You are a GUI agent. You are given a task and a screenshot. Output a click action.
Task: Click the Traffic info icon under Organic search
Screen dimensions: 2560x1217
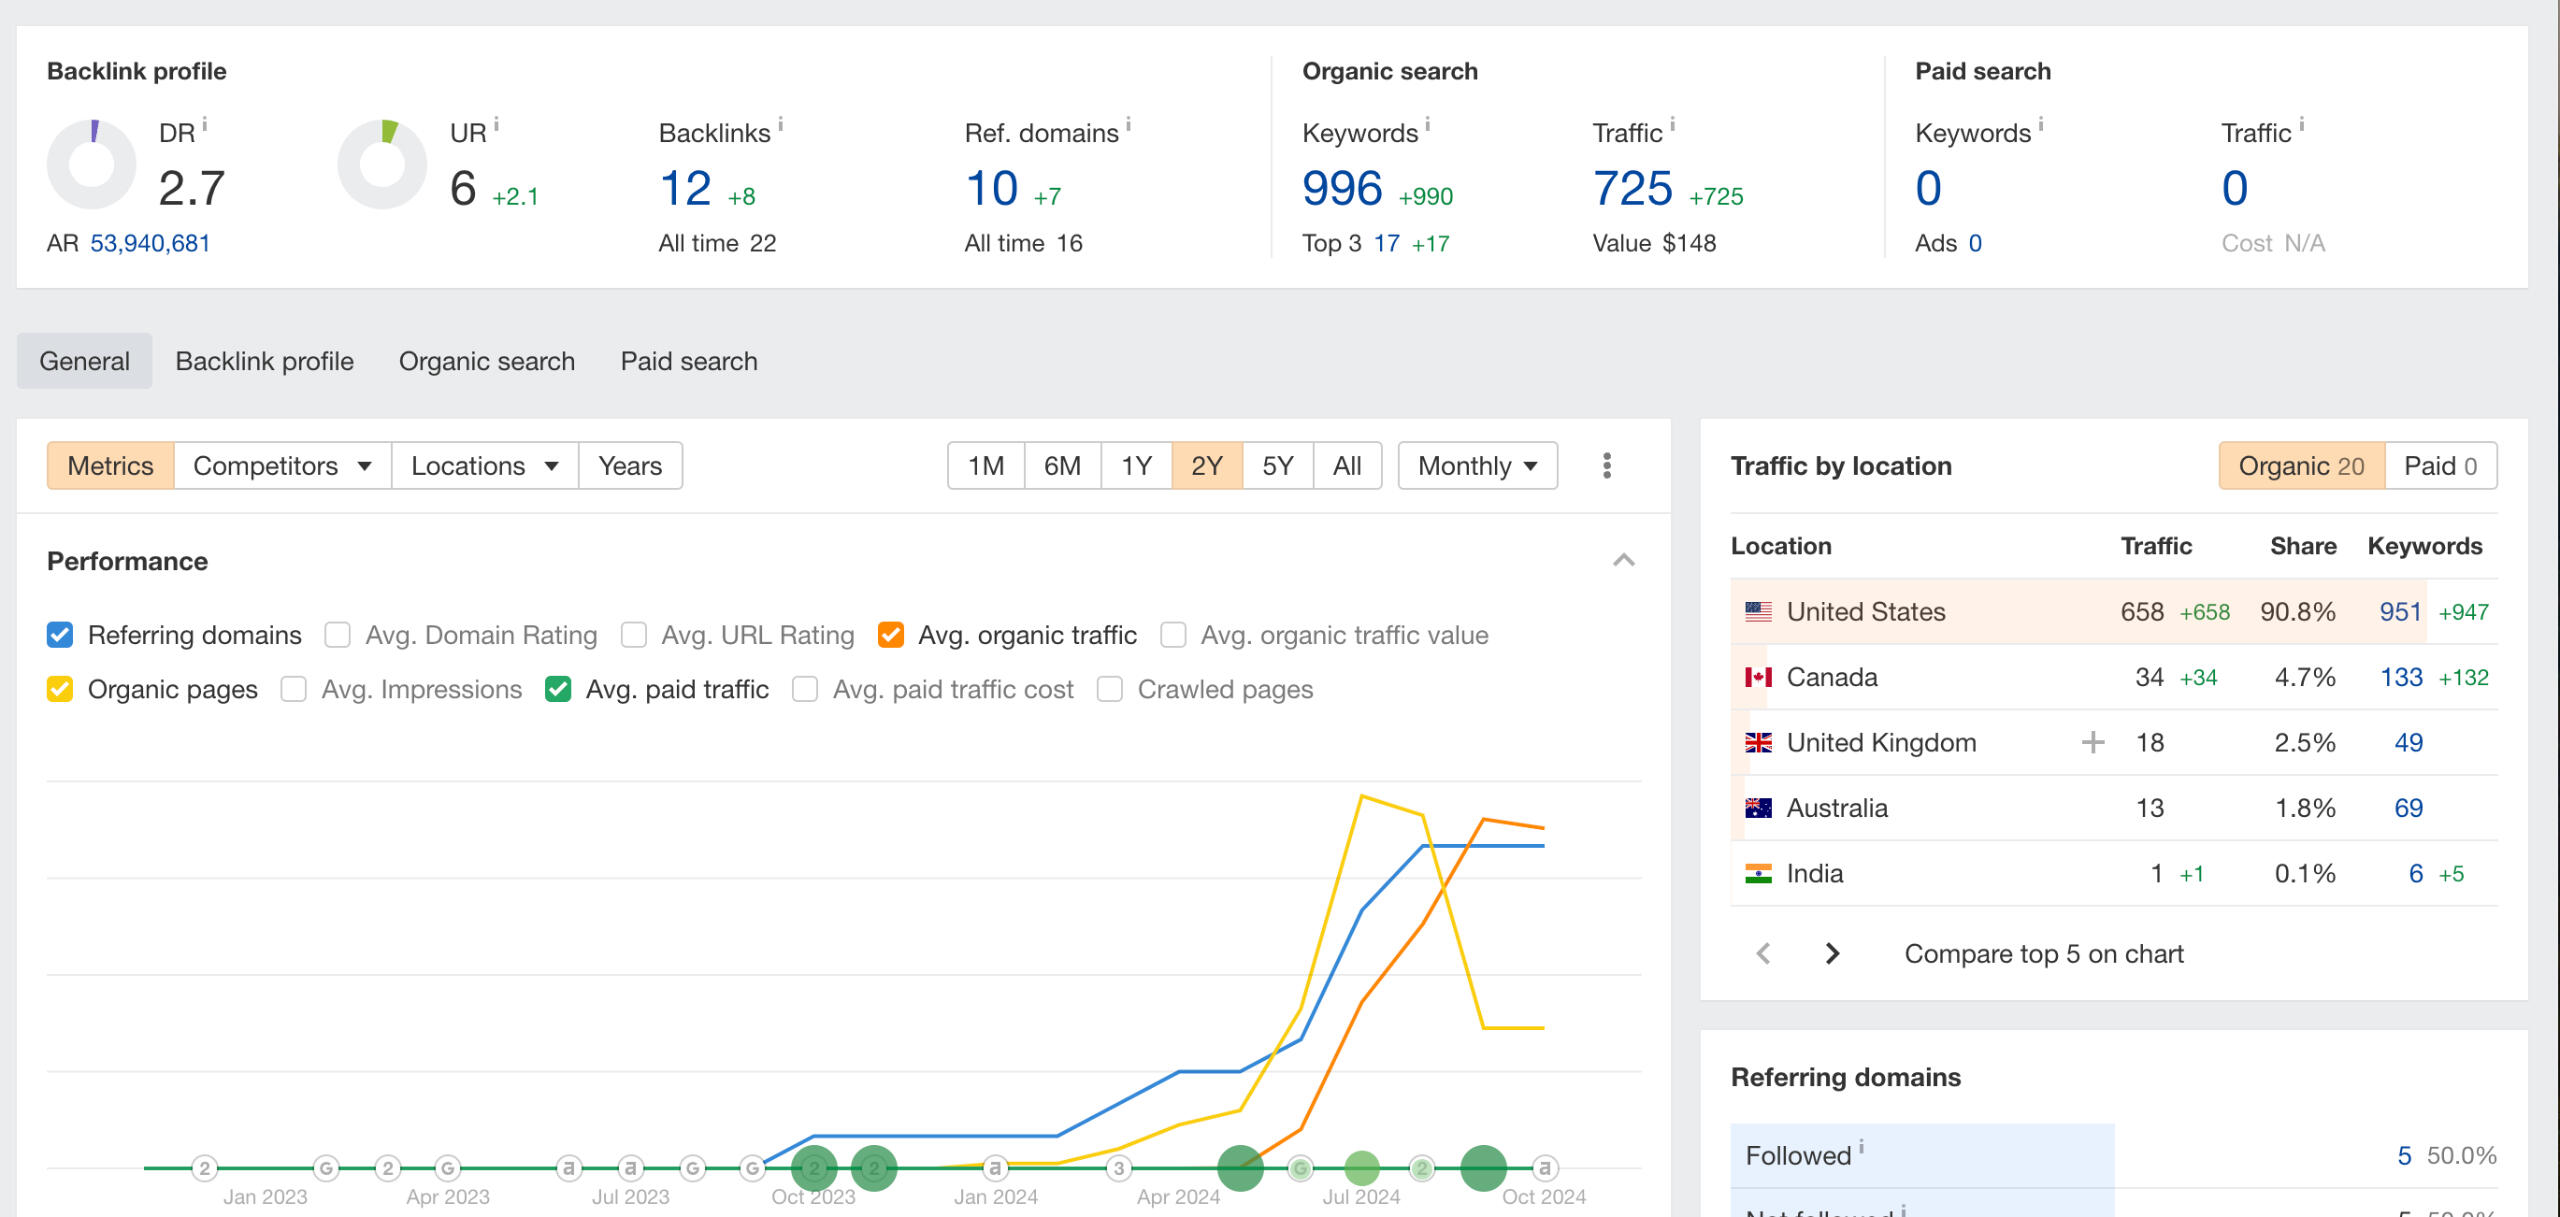pos(1673,122)
